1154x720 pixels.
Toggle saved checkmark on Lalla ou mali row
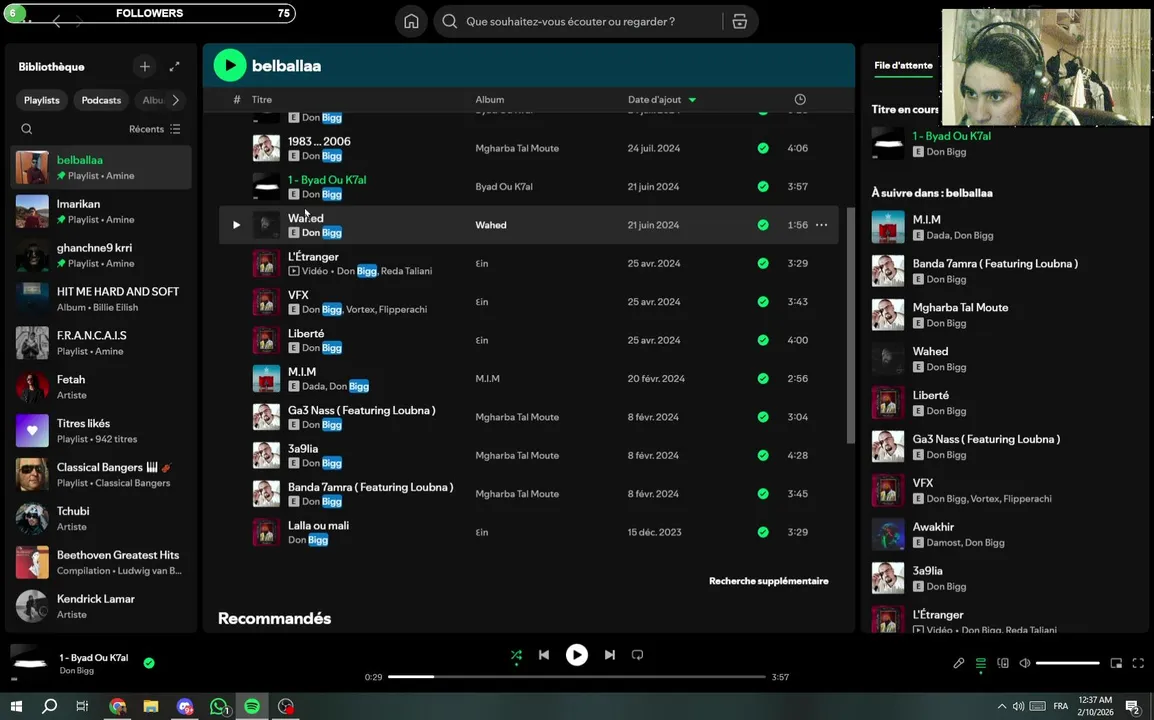[x=763, y=532]
